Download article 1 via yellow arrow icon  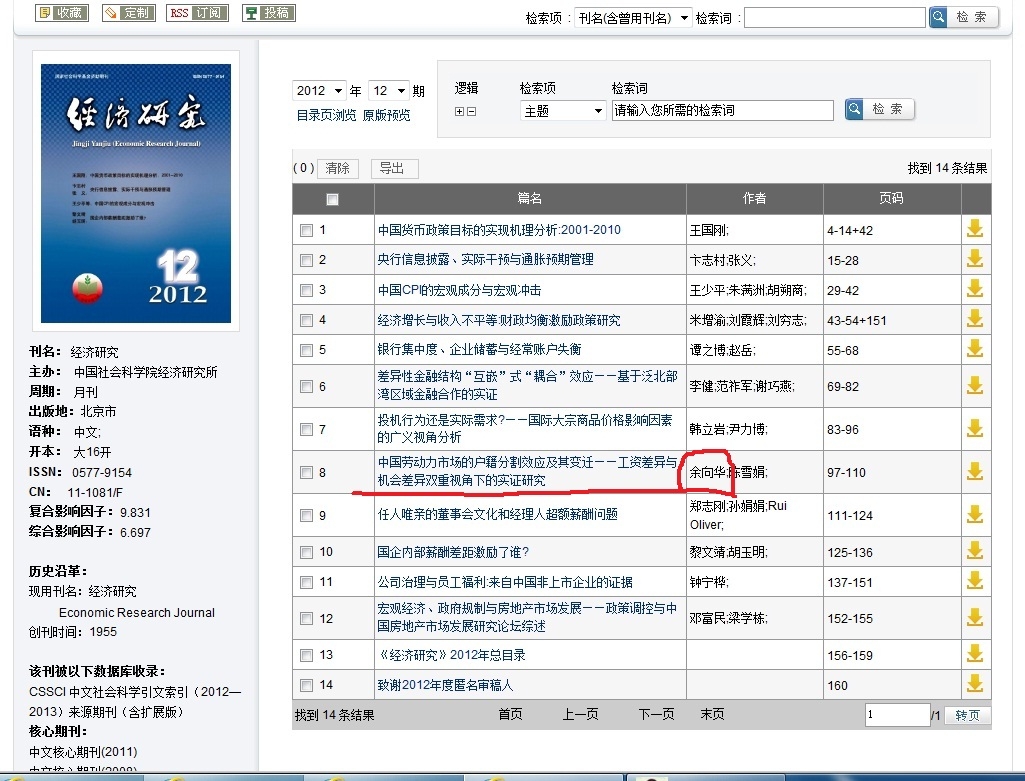(x=974, y=229)
